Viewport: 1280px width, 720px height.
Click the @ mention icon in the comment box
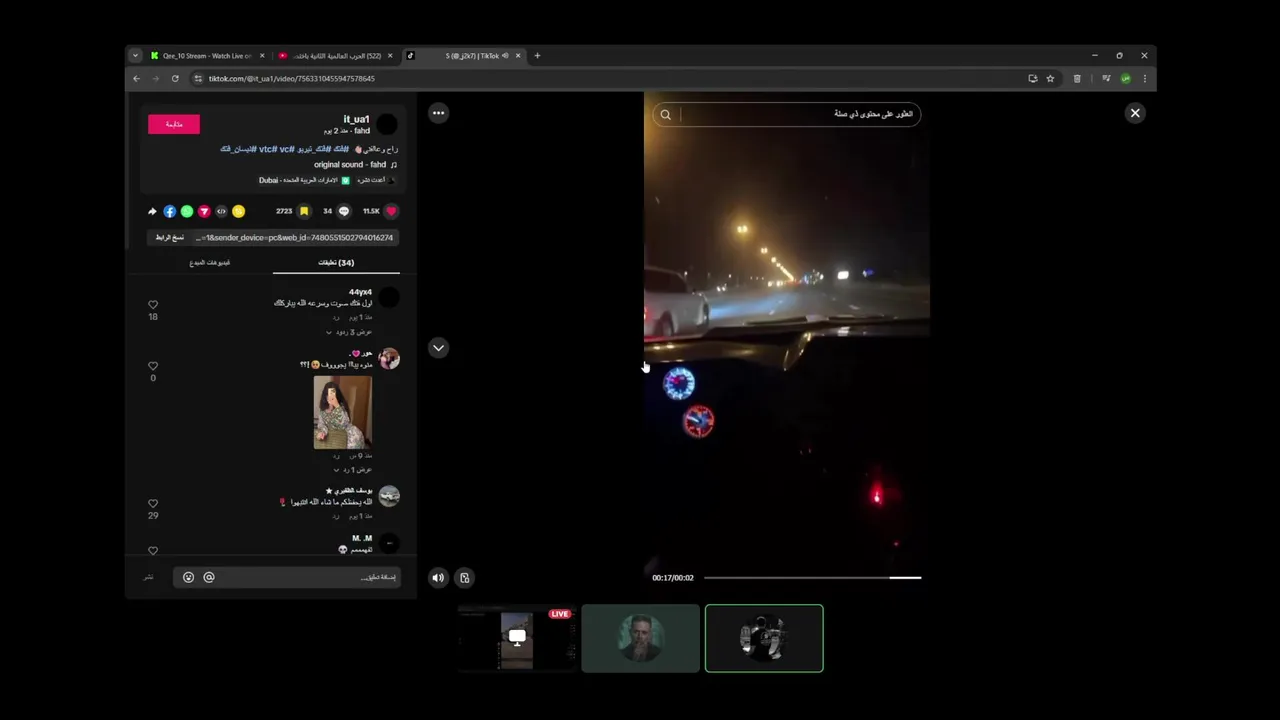[209, 577]
